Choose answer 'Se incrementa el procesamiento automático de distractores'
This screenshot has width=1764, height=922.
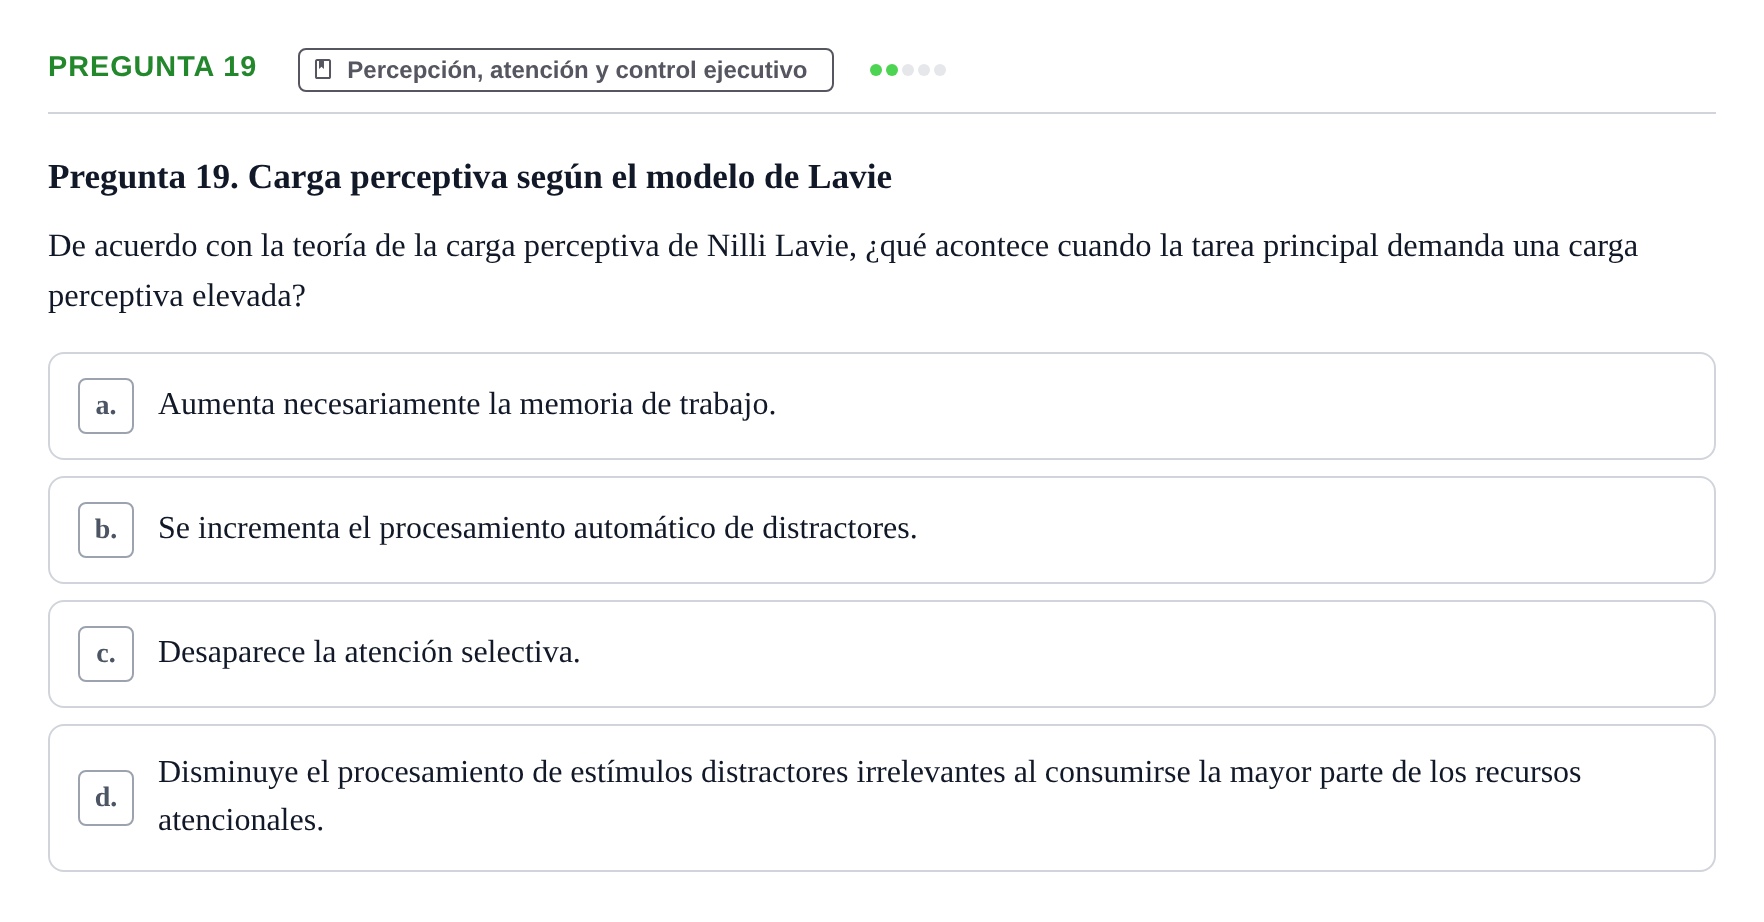pos(882,530)
